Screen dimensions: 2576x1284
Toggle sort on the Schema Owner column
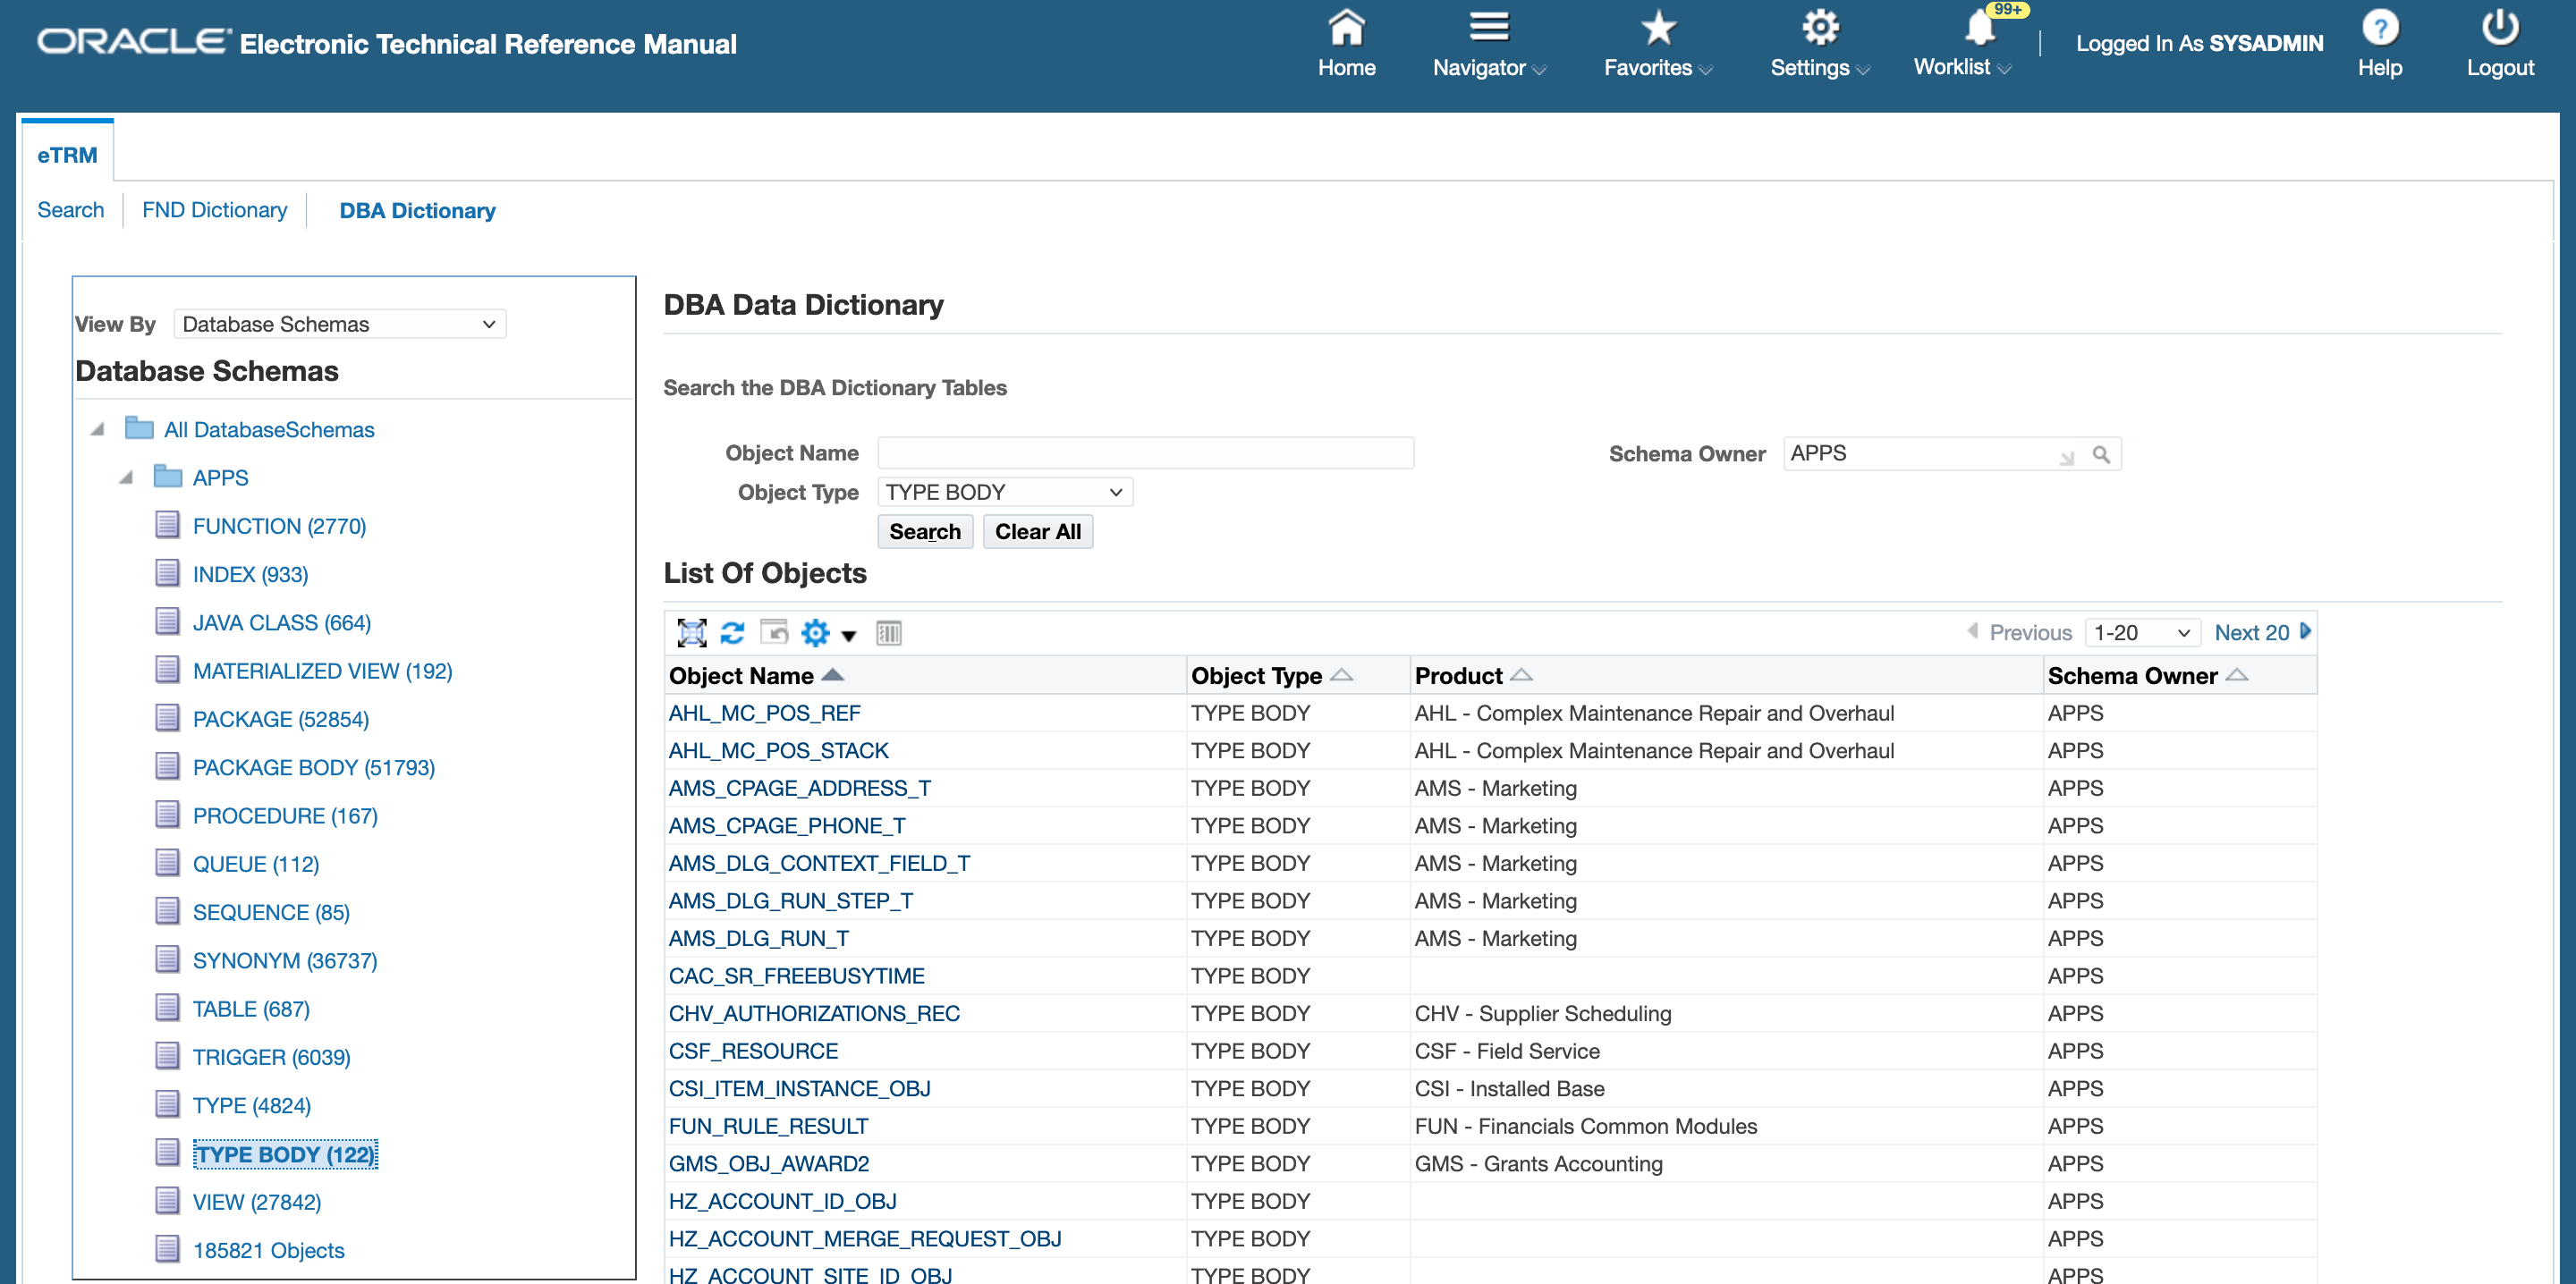click(2237, 676)
